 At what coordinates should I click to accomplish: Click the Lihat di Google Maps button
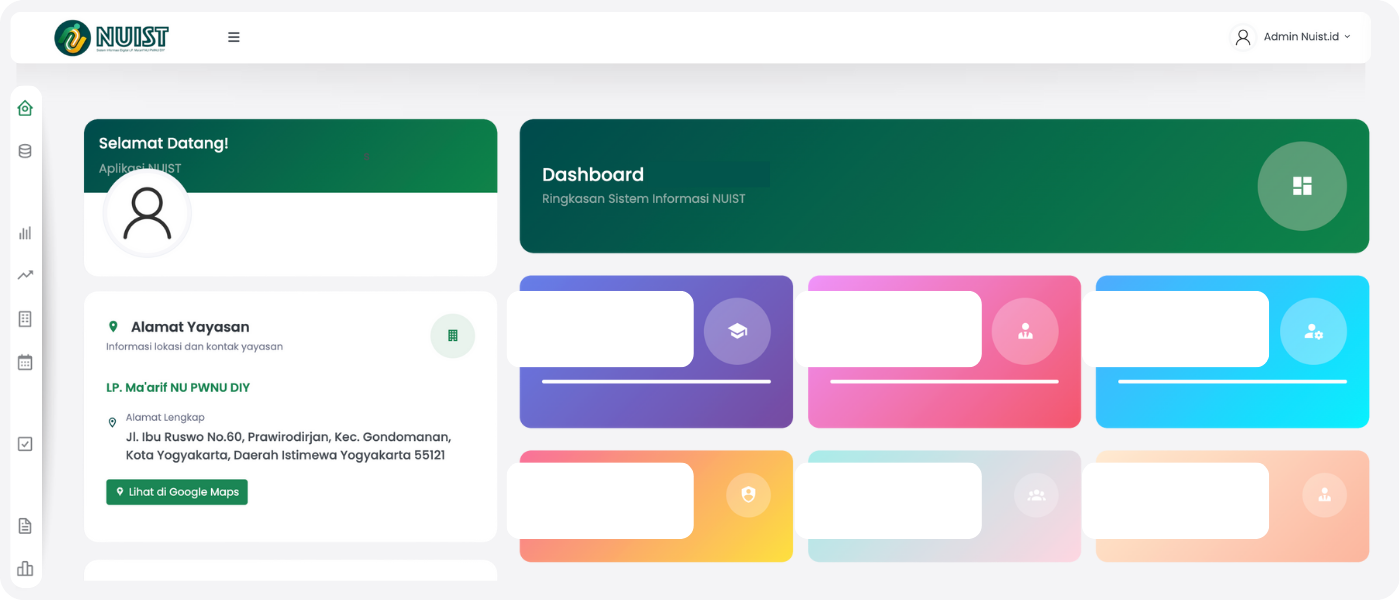(x=177, y=492)
